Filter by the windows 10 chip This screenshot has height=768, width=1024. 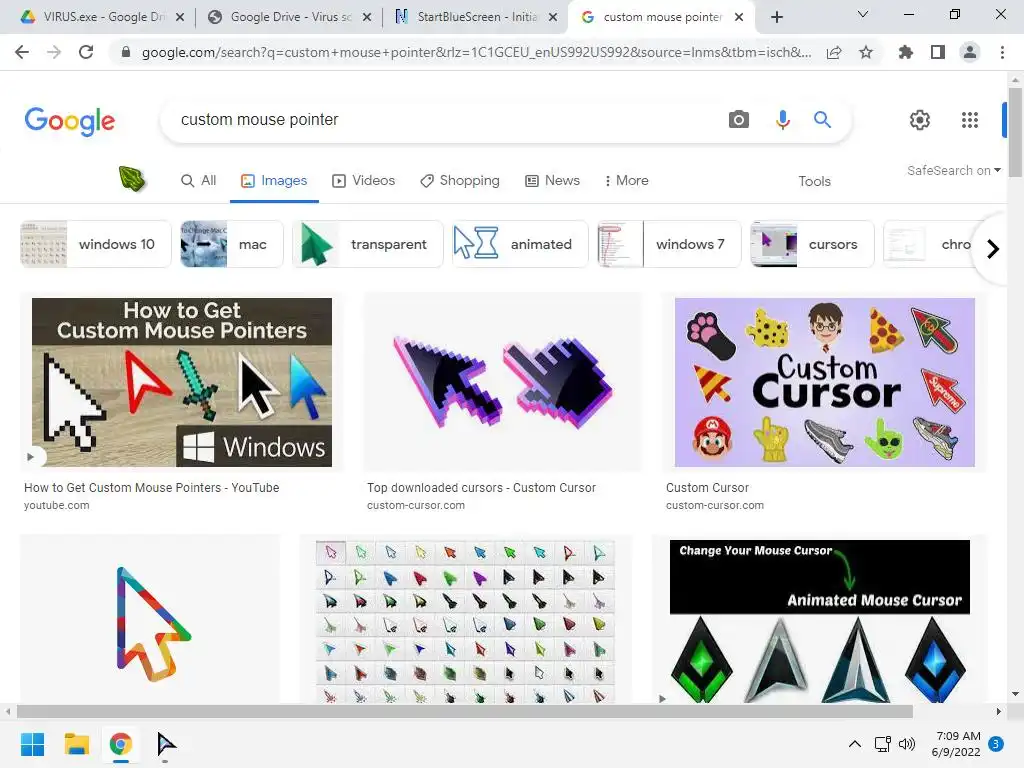point(95,244)
